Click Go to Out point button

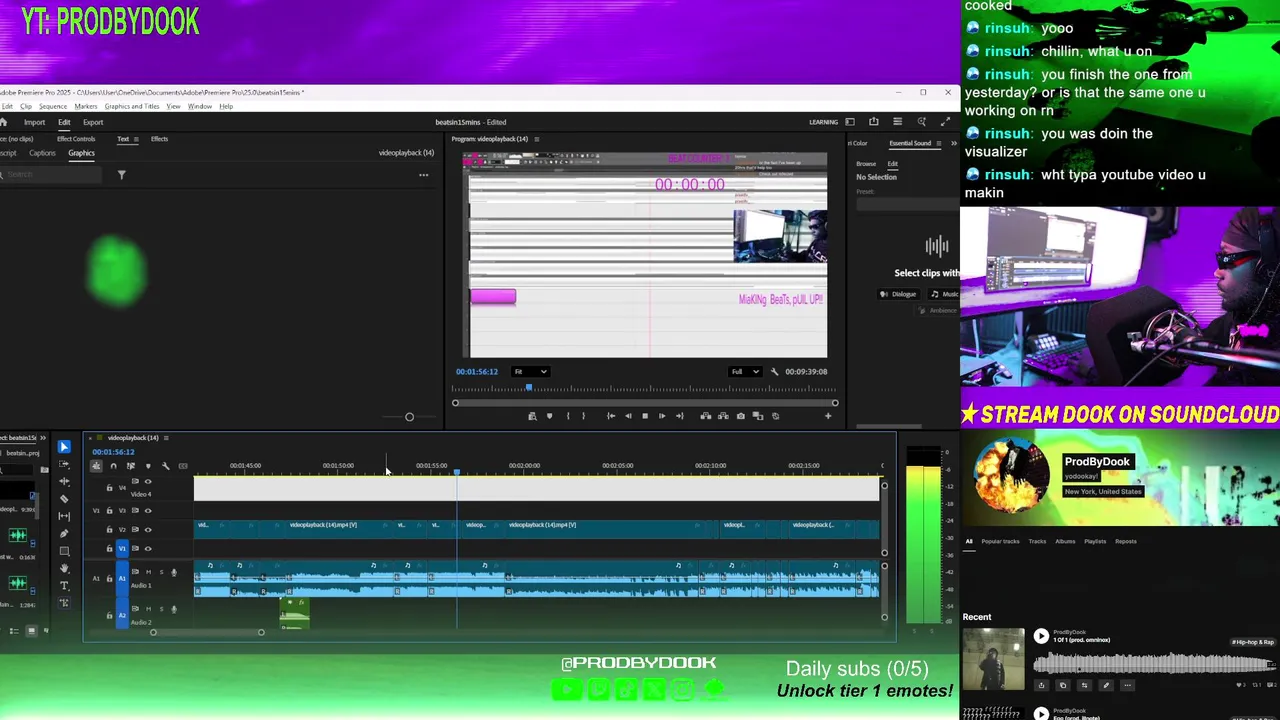coord(679,416)
